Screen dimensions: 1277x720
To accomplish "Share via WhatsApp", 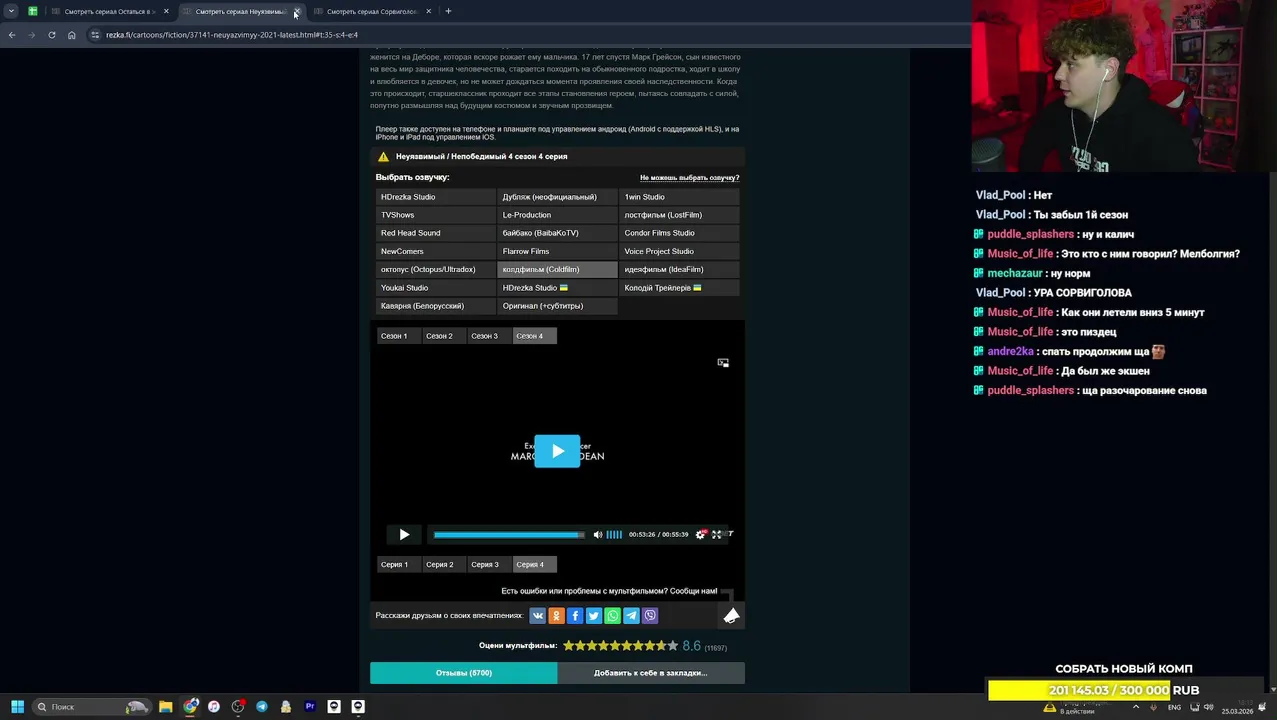I will coord(613,616).
